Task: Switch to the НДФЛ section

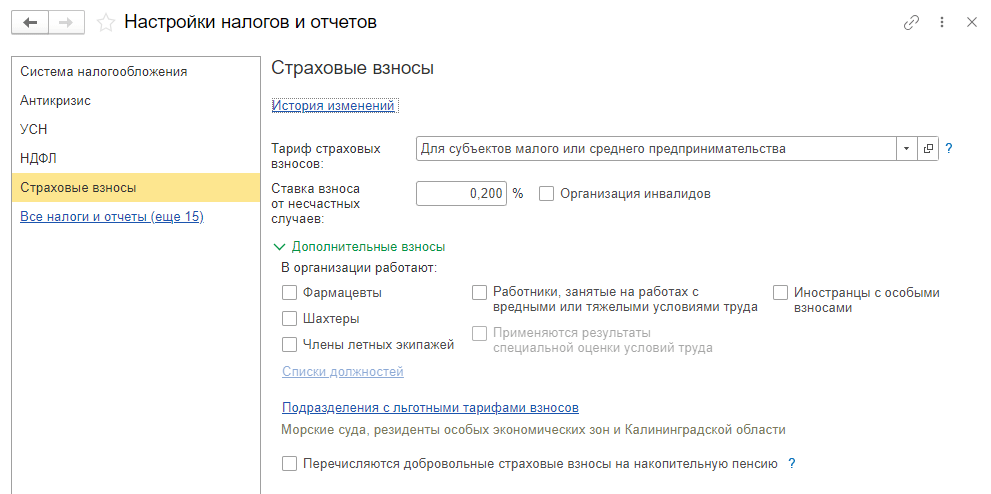Action: [37, 158]
